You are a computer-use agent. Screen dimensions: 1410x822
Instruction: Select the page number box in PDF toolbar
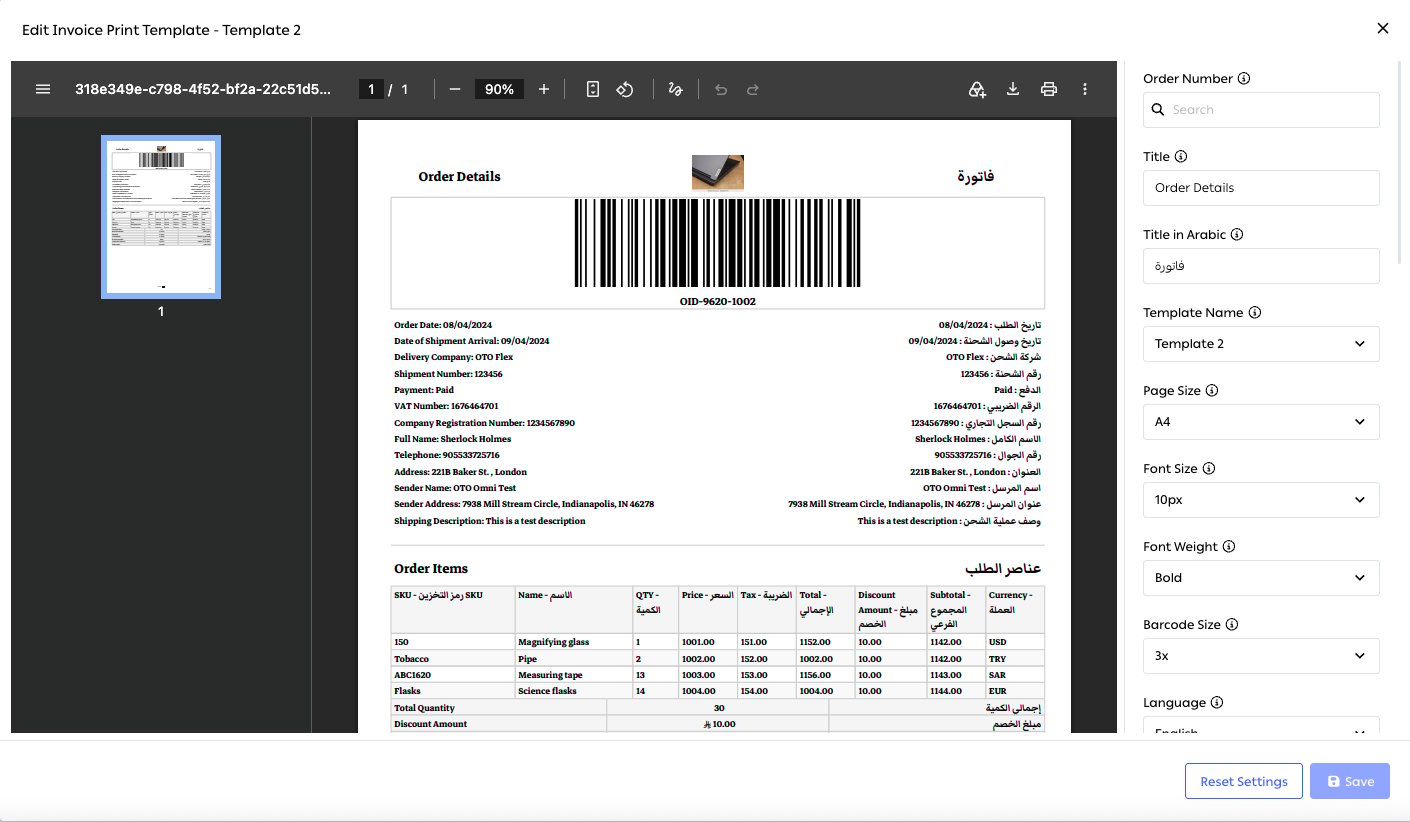[371, 89]
